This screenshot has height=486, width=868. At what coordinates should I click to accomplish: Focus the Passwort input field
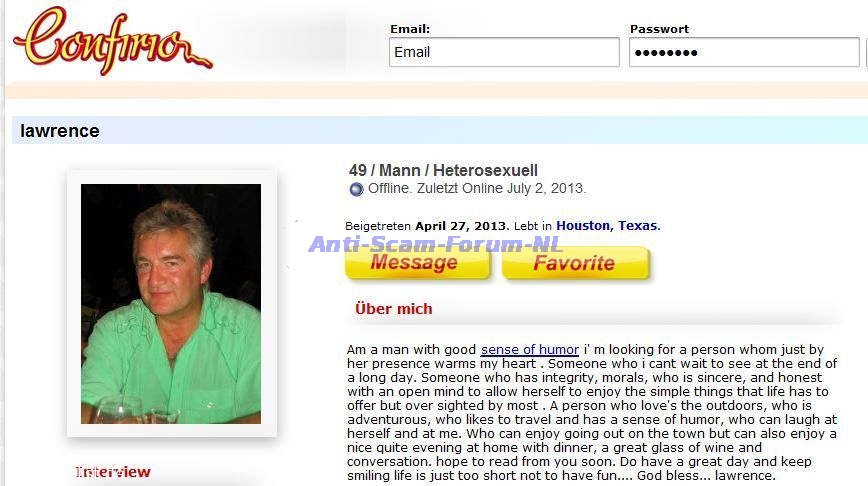point(744,52)
